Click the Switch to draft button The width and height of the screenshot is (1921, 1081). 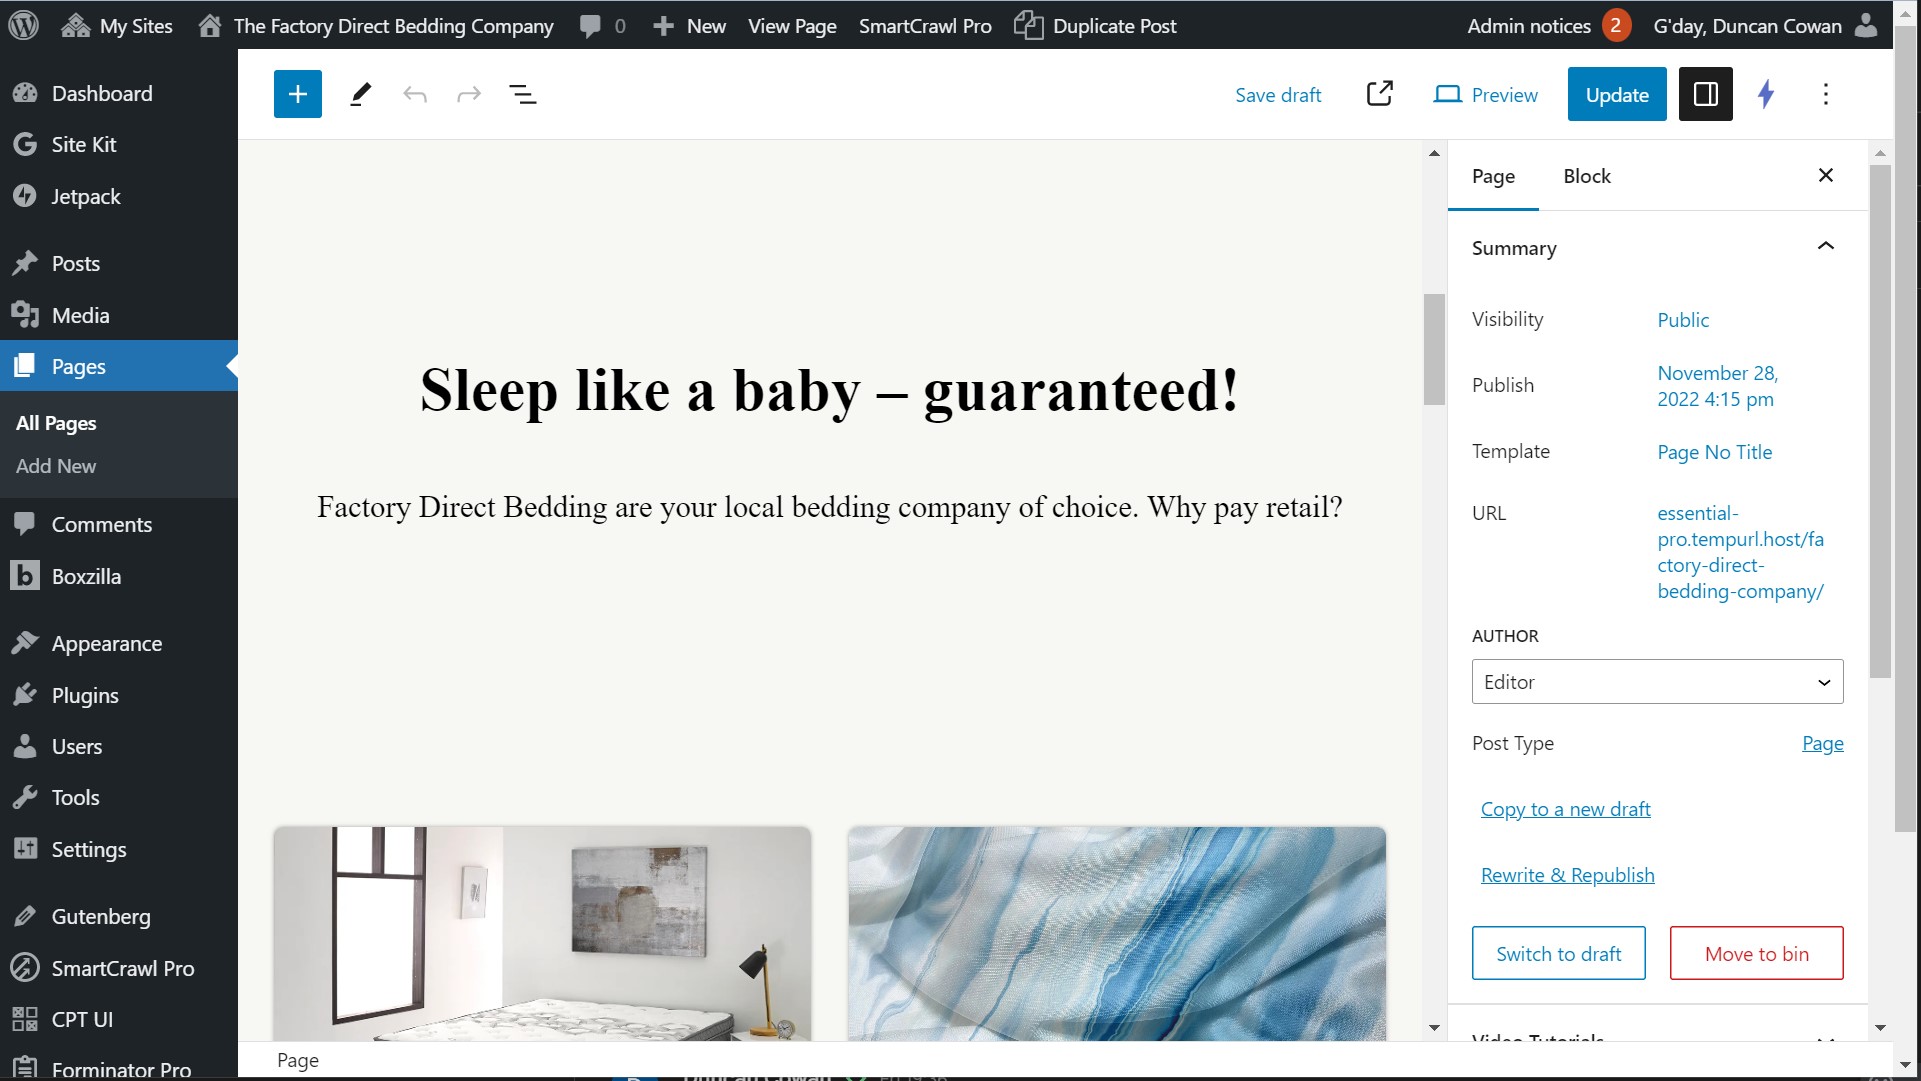[1558, 953]
